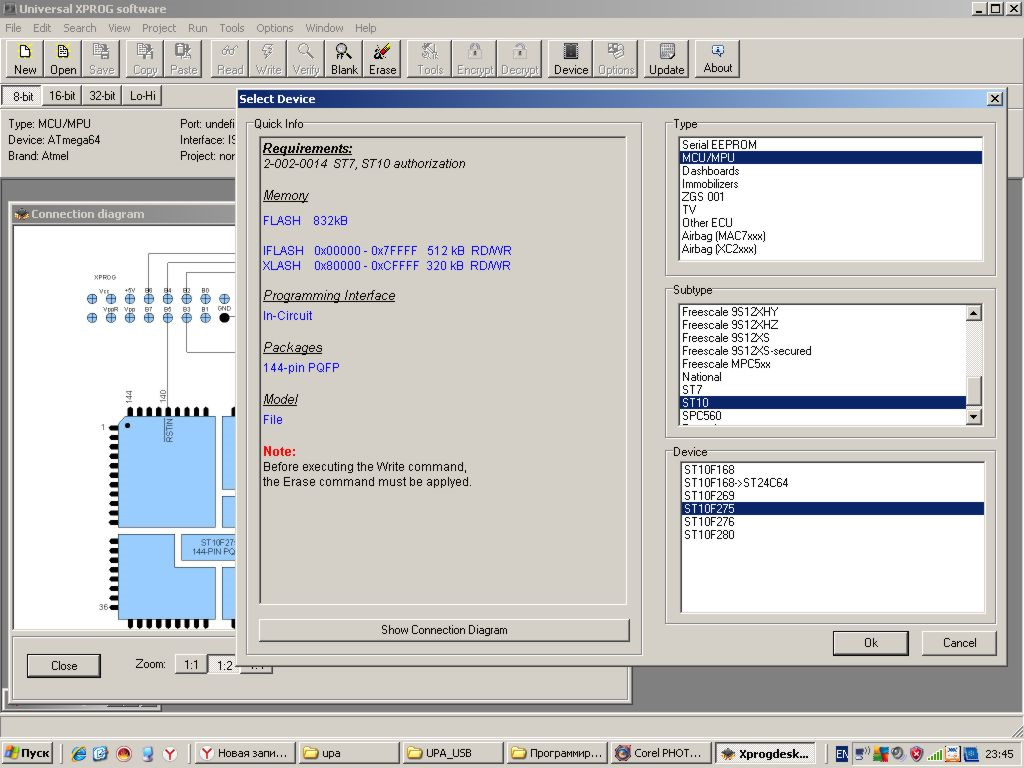1024x768 pixels.
Task: Select the Blank check toolbar icon
Action: pyautogui.click(x=344, y=58)
